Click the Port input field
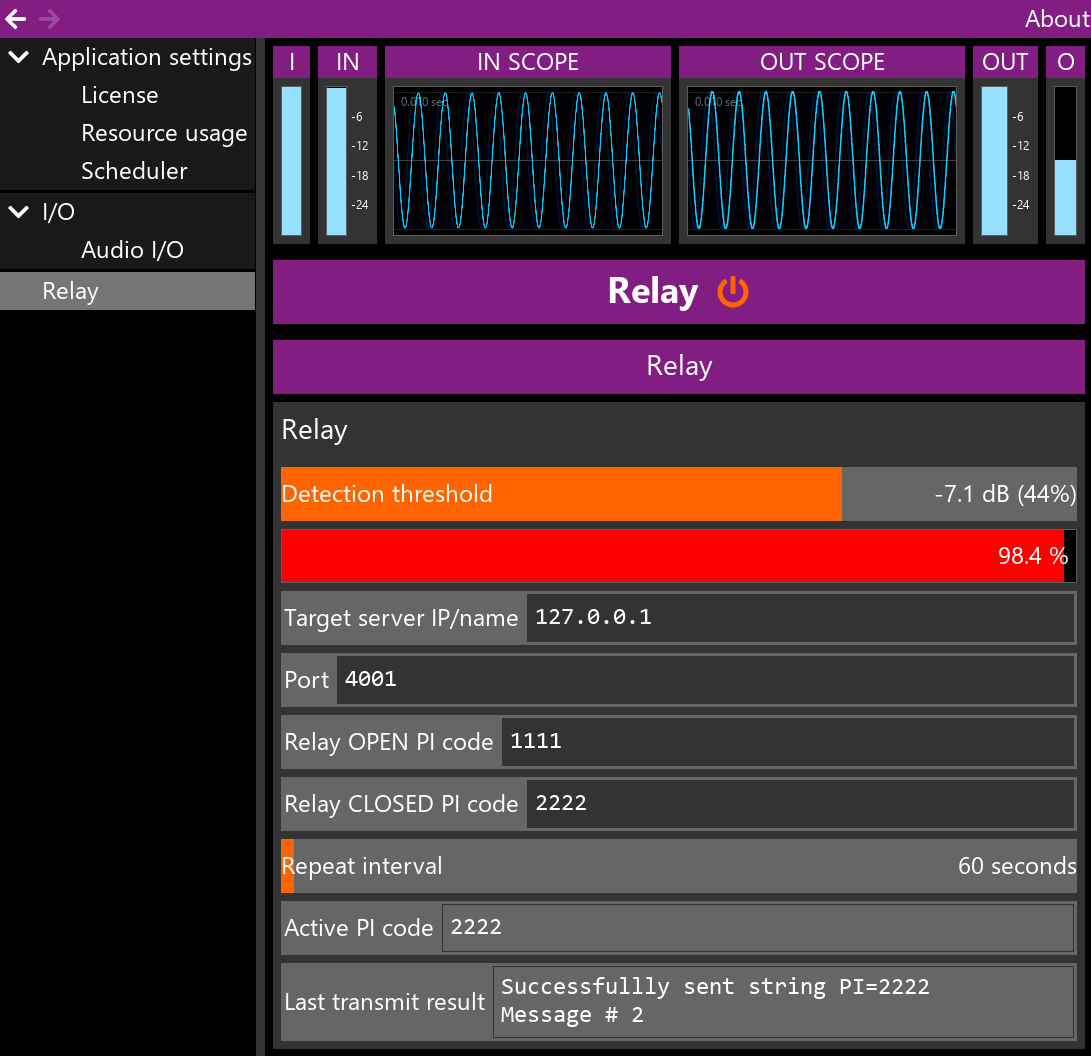 click(x=700, y=679)
